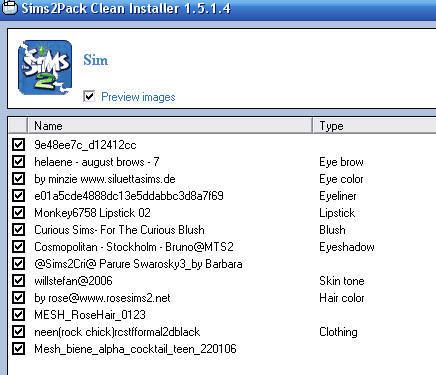Uncheck the willstefan@2006 skin tone checkbox
Viewport: 436px width, 375px height.
[x=18, y=281]
